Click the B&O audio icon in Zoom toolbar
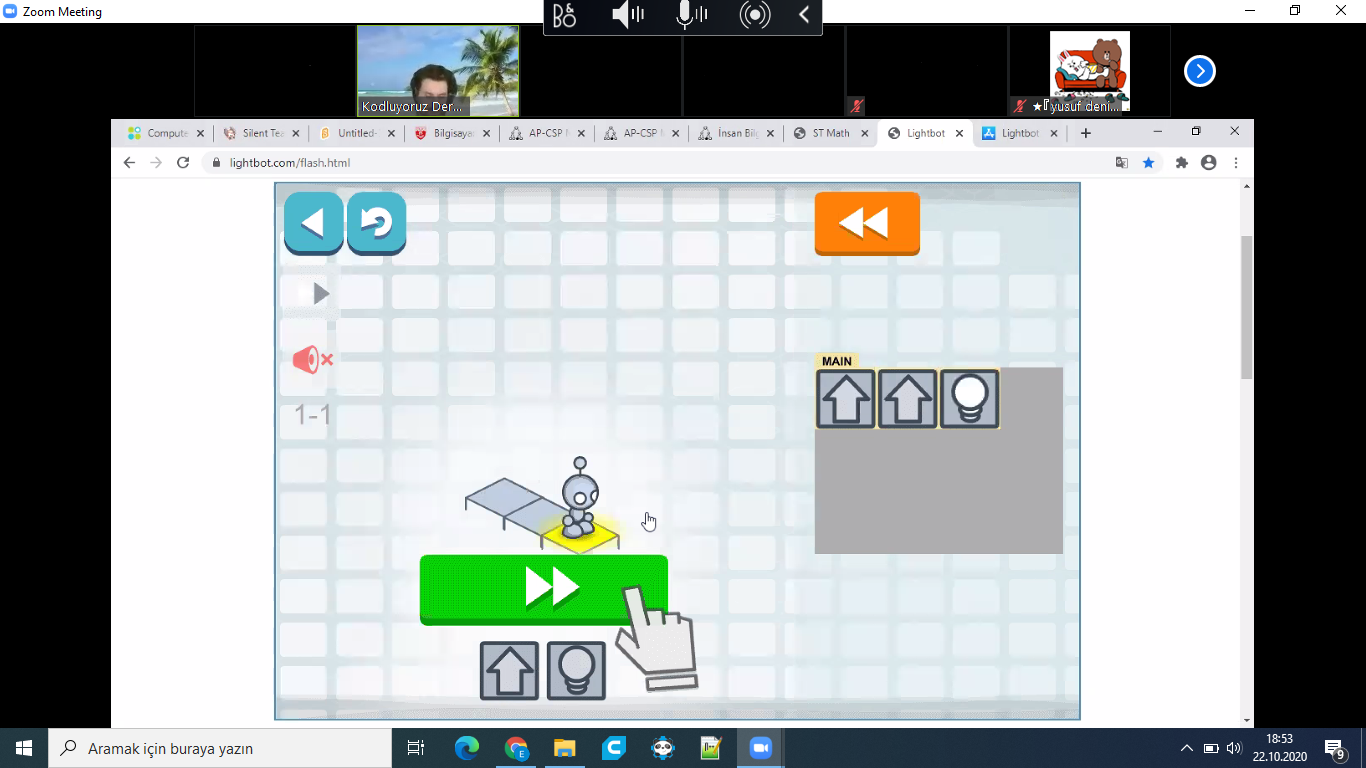Image resolution: width=1366 pixels, height=768 pixels. click(565, 15)
